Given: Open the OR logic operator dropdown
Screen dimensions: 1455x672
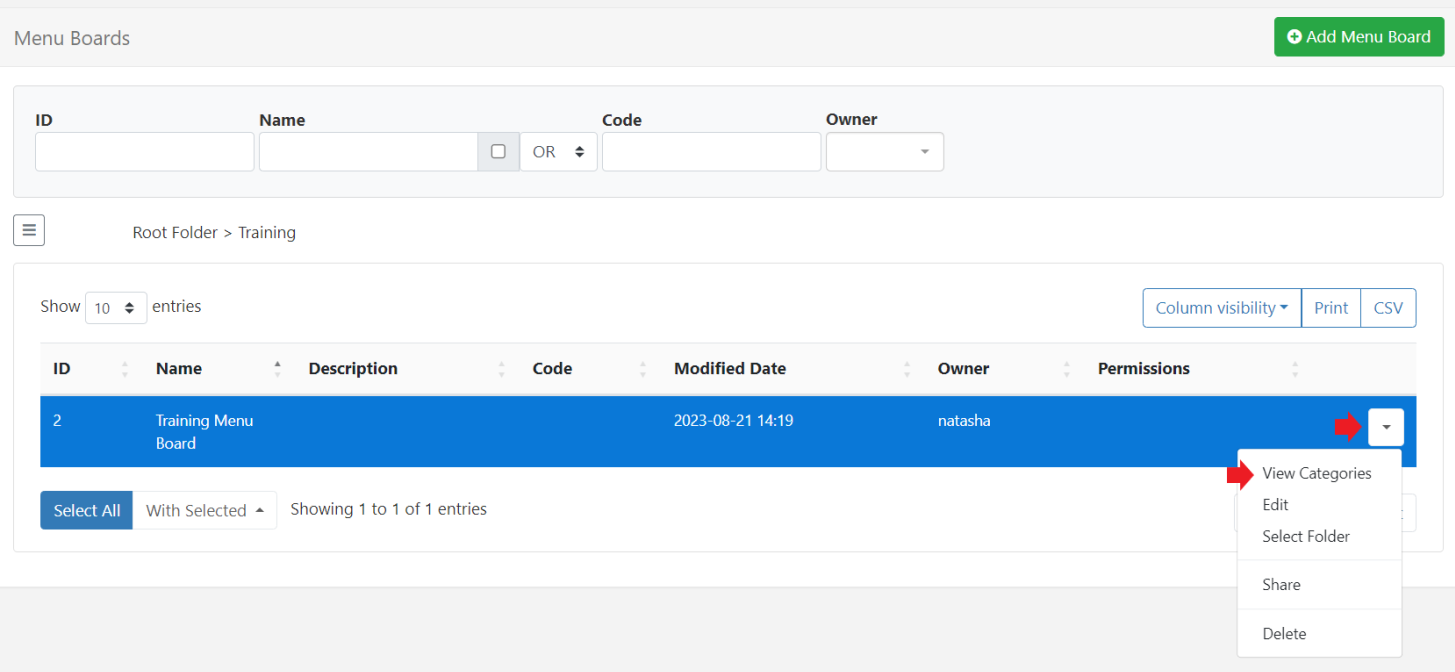Looking at the screenshot, I should [x=558, y=152].
